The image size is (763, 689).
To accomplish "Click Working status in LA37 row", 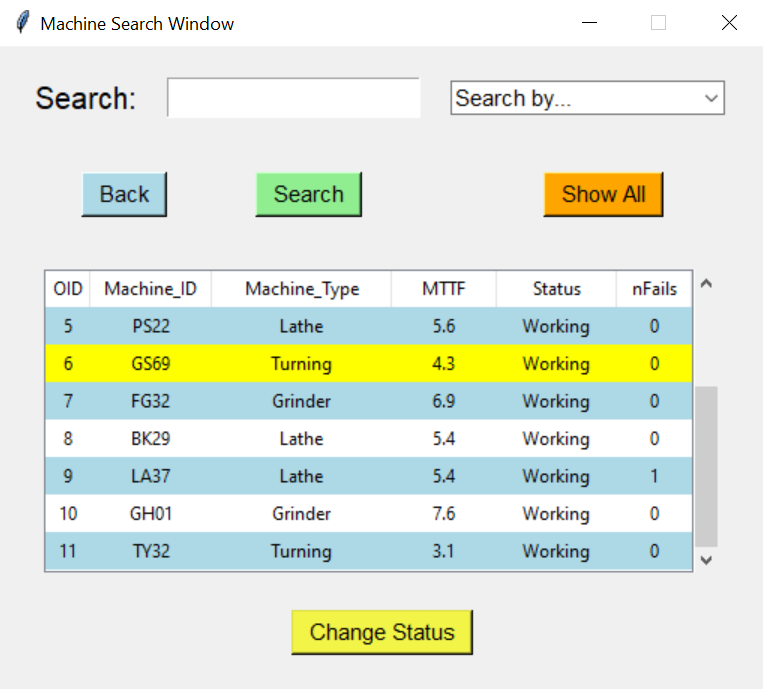I will point(556,476).
